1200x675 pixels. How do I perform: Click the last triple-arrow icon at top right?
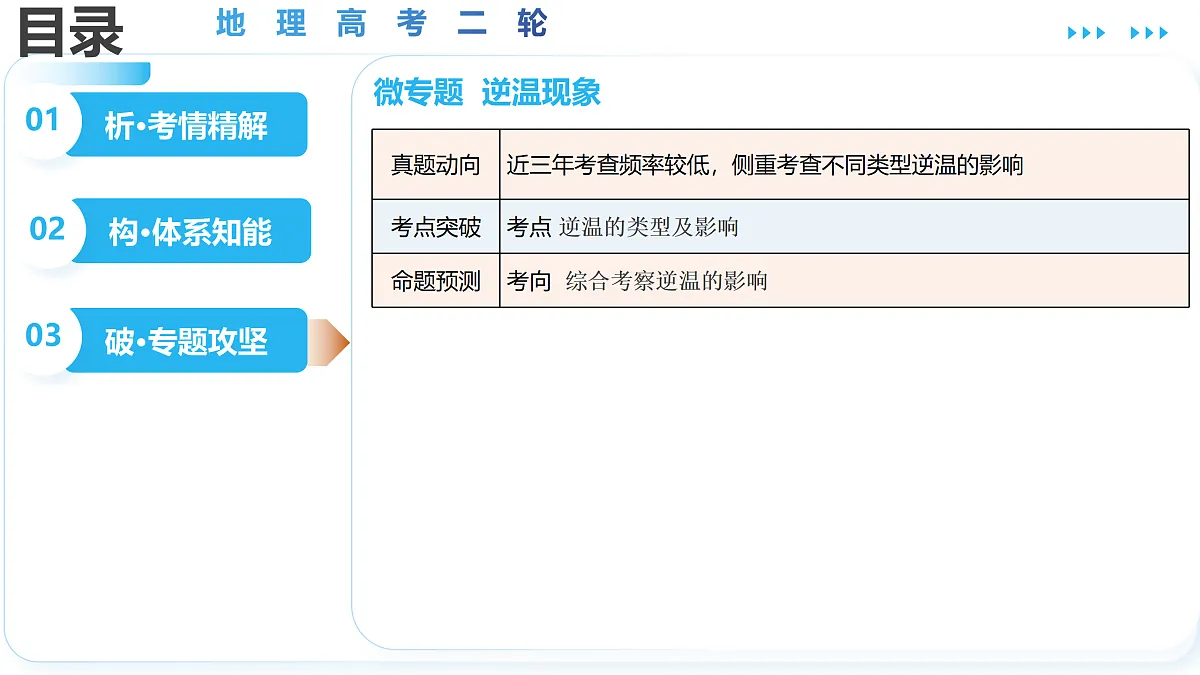pyautogui.click(x=1149, y=33)
